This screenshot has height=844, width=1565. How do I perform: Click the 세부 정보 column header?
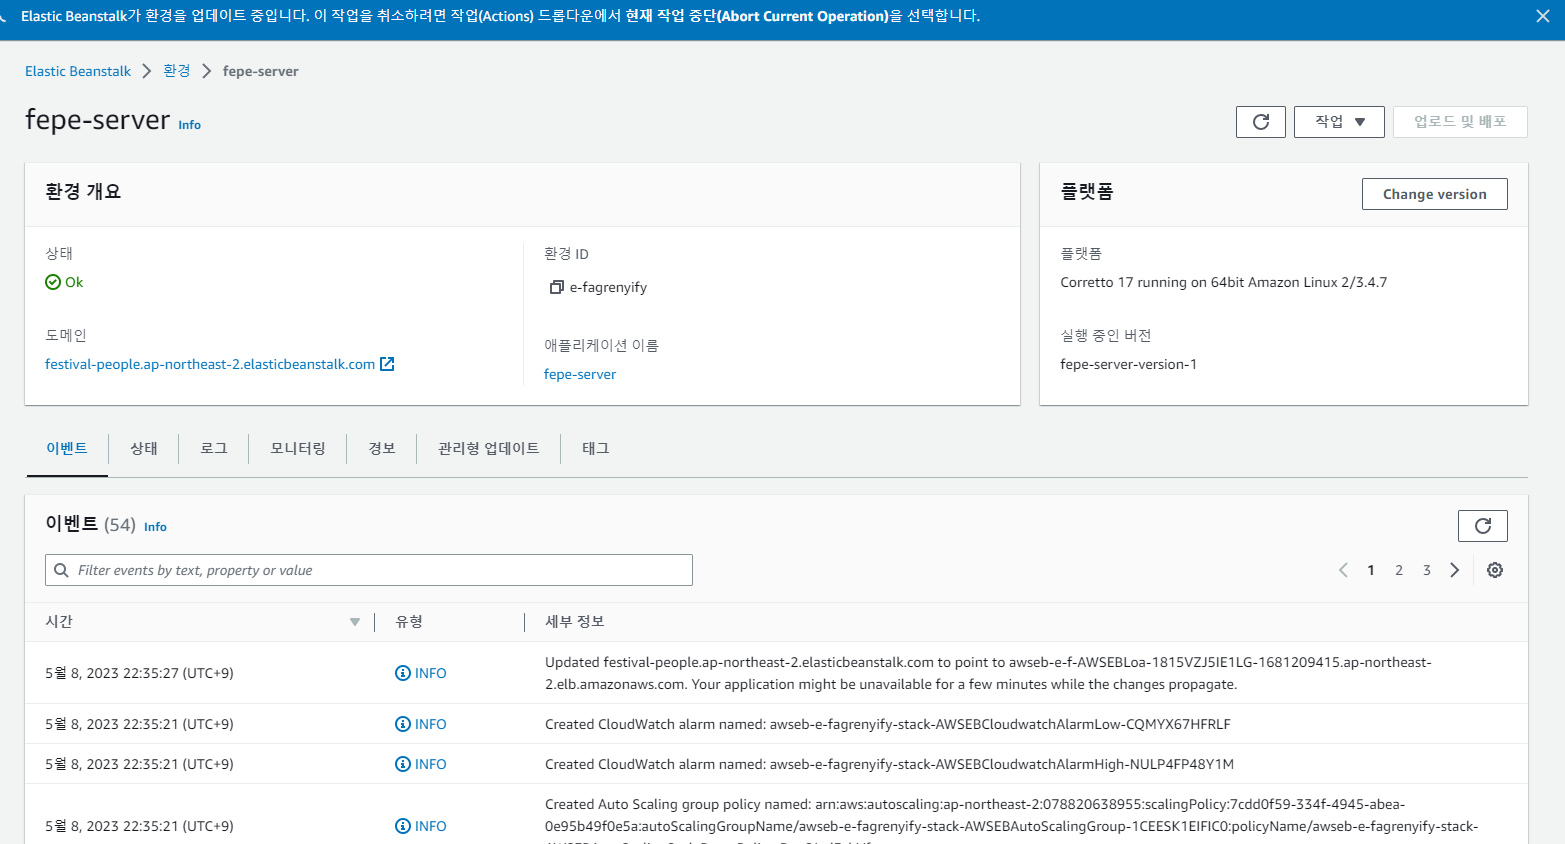coord(575,622)
